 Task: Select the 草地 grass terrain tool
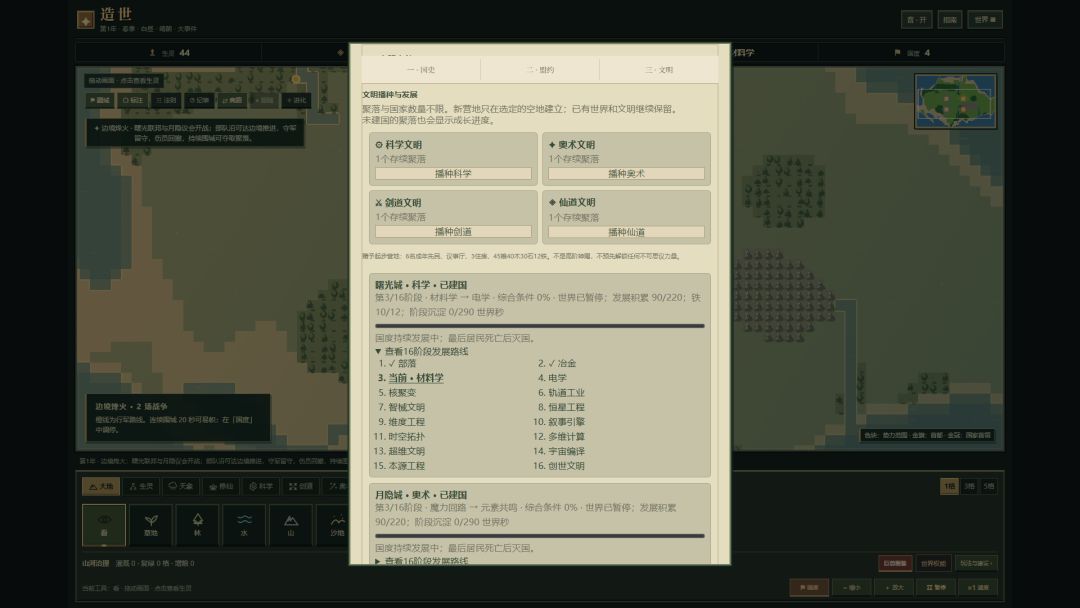pyautogui.click(x=151, y=525)
